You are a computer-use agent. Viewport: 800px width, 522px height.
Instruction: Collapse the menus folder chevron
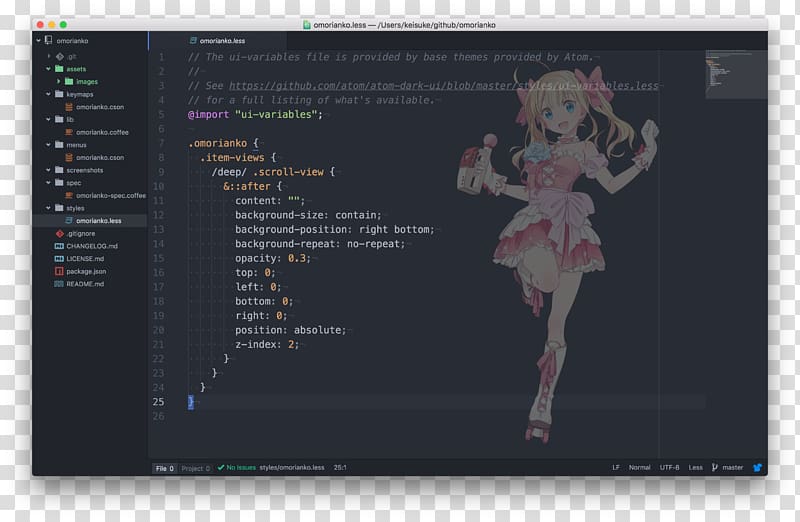pos(48,145)
